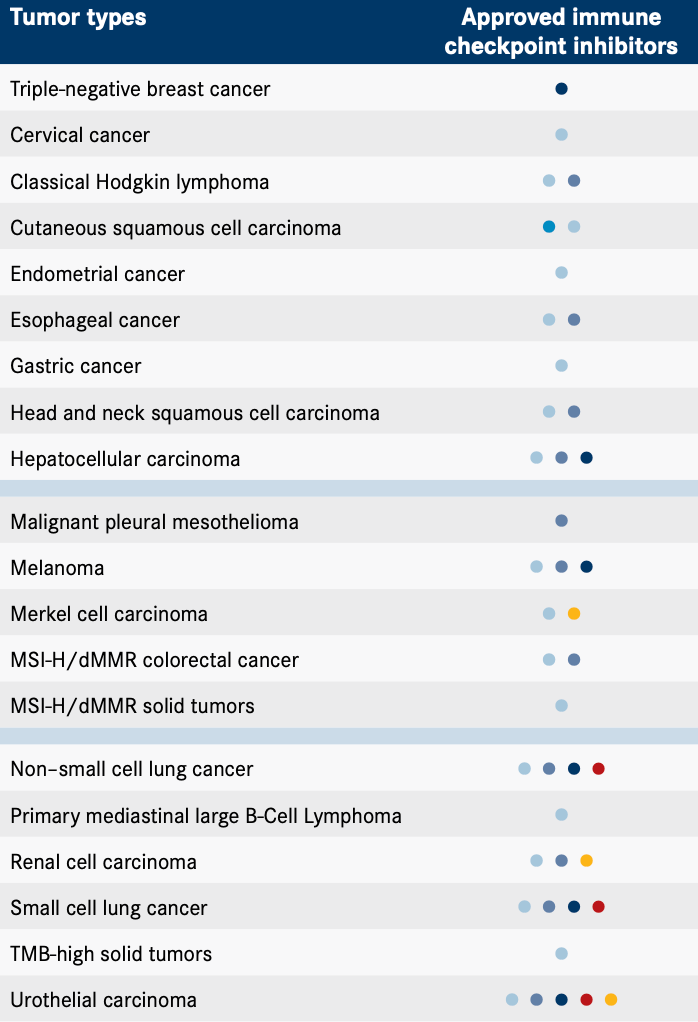Click the red dot in Small cell lung cancer row
The height and width of the screenshot is (1022, 698).
click(x=598, y=907)
